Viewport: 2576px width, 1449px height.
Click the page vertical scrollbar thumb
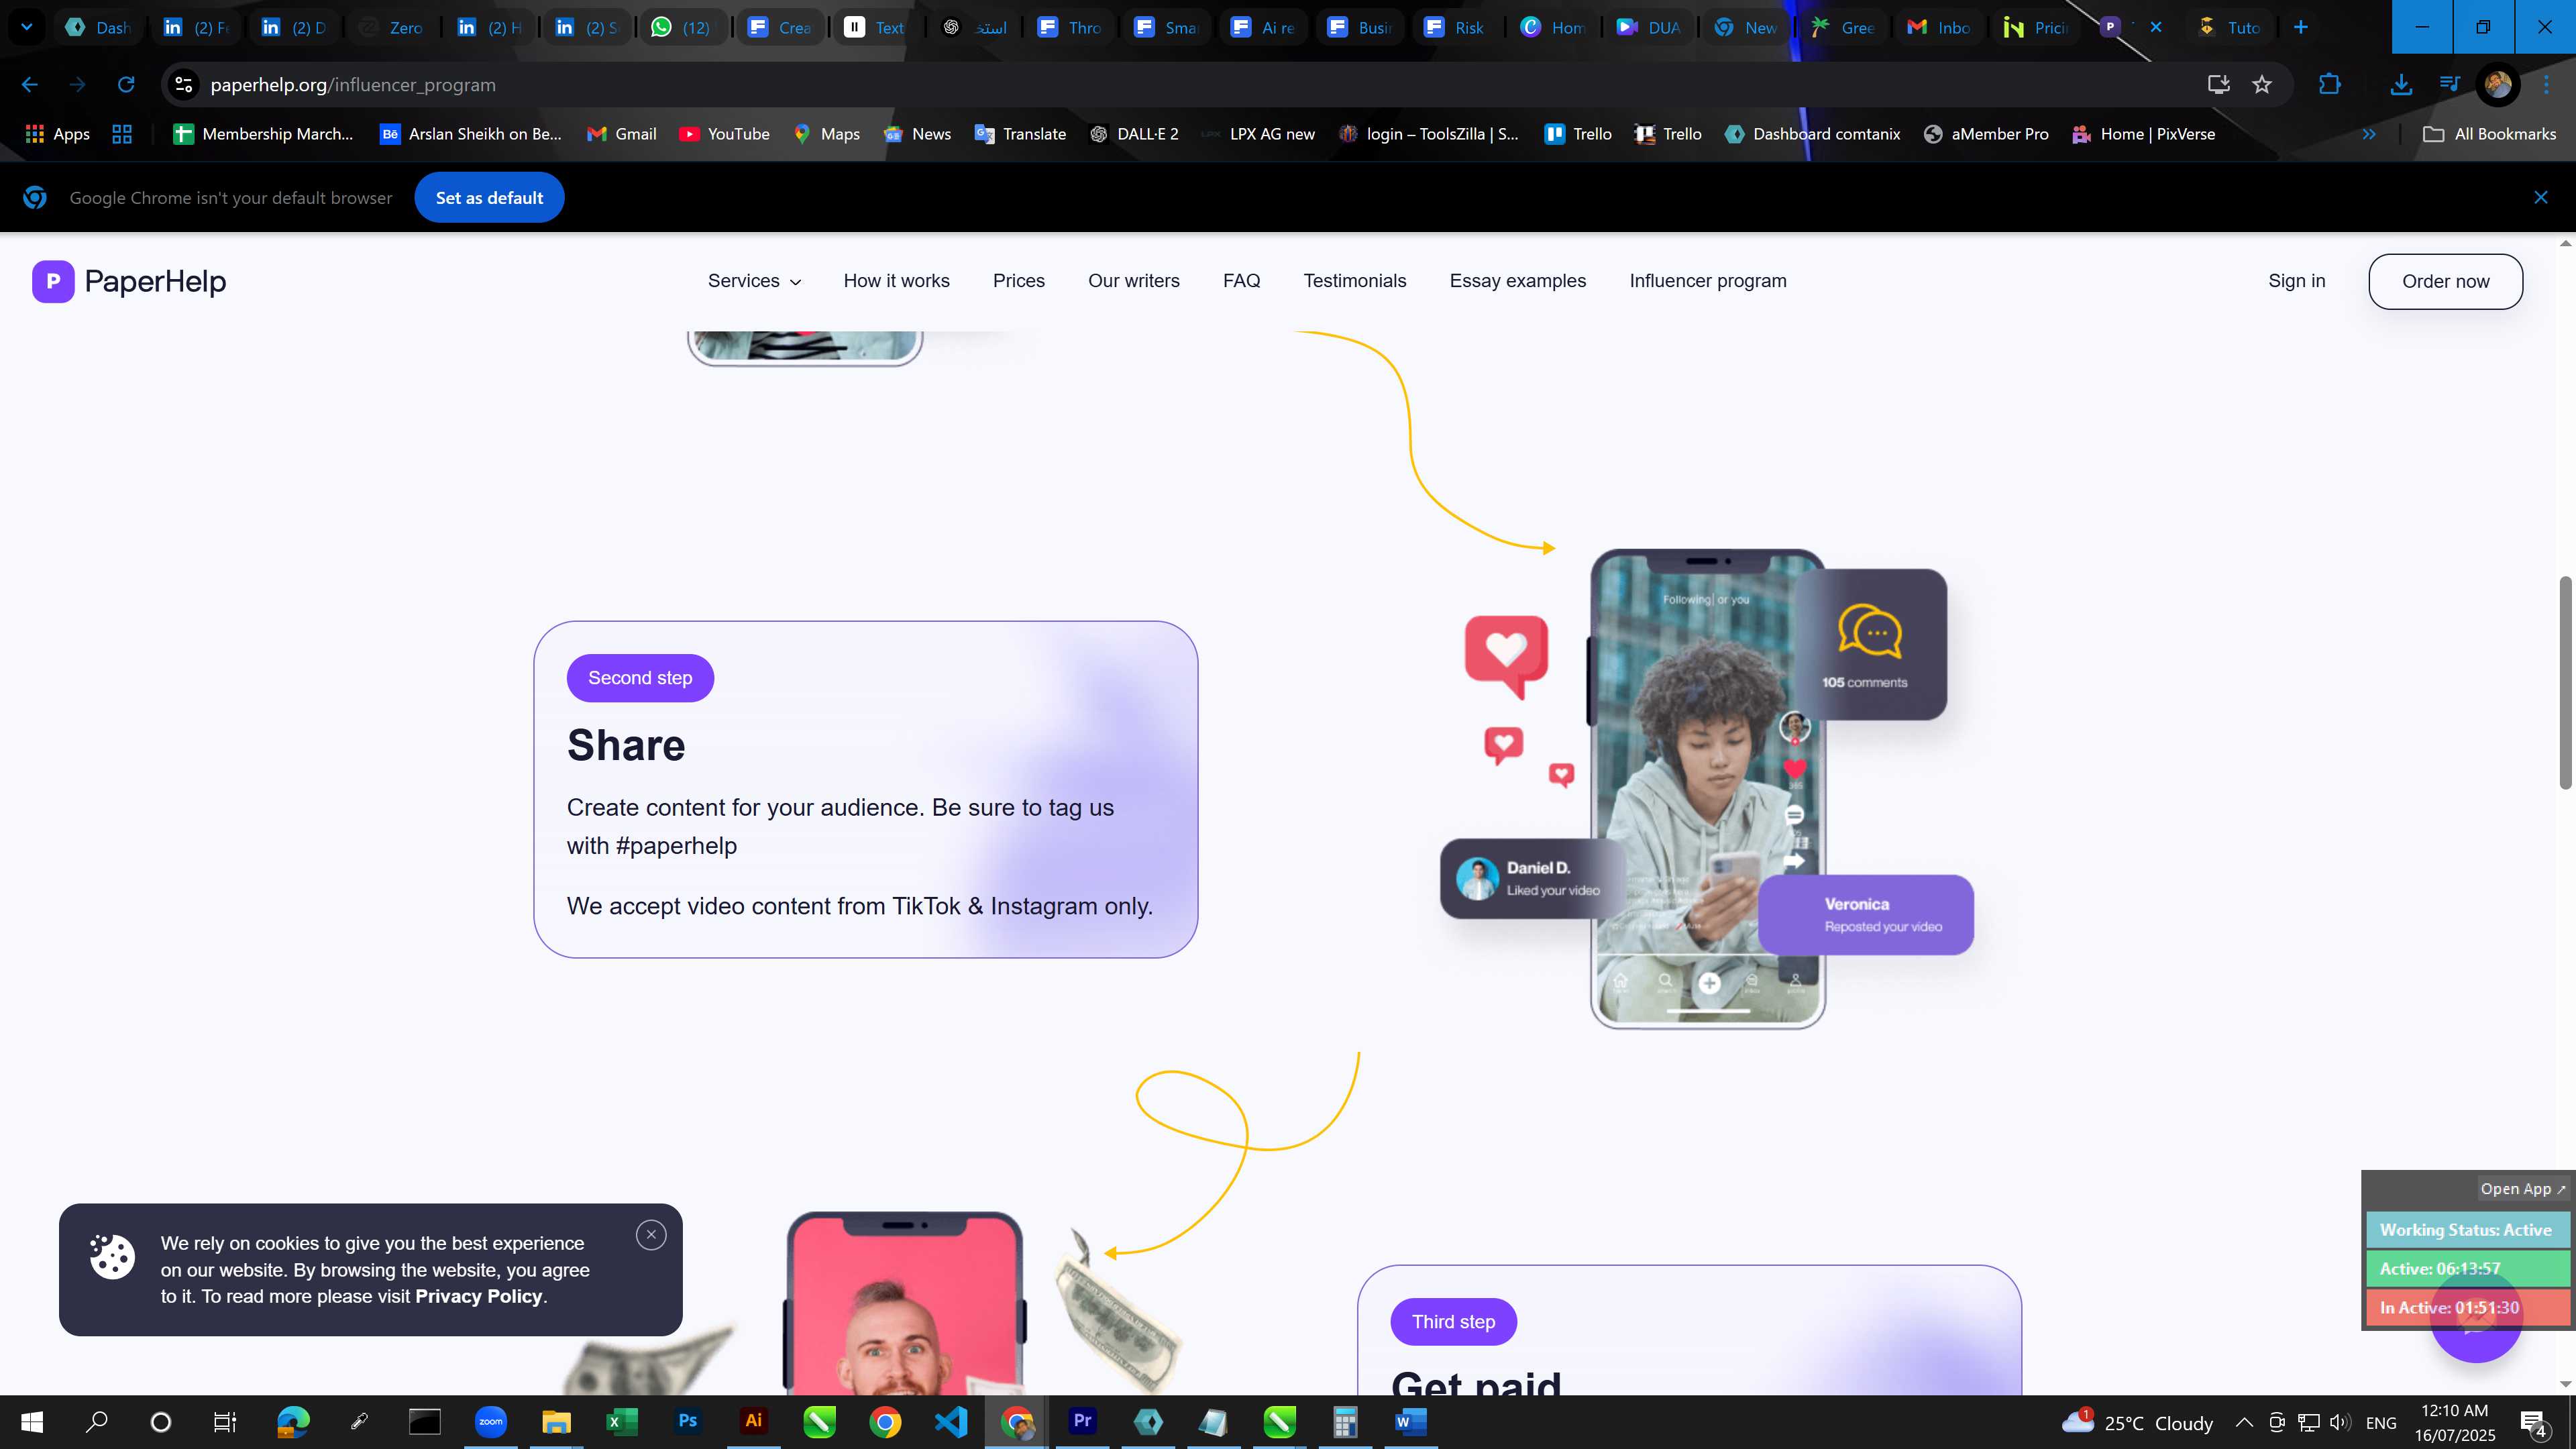tap(2566, 683)
